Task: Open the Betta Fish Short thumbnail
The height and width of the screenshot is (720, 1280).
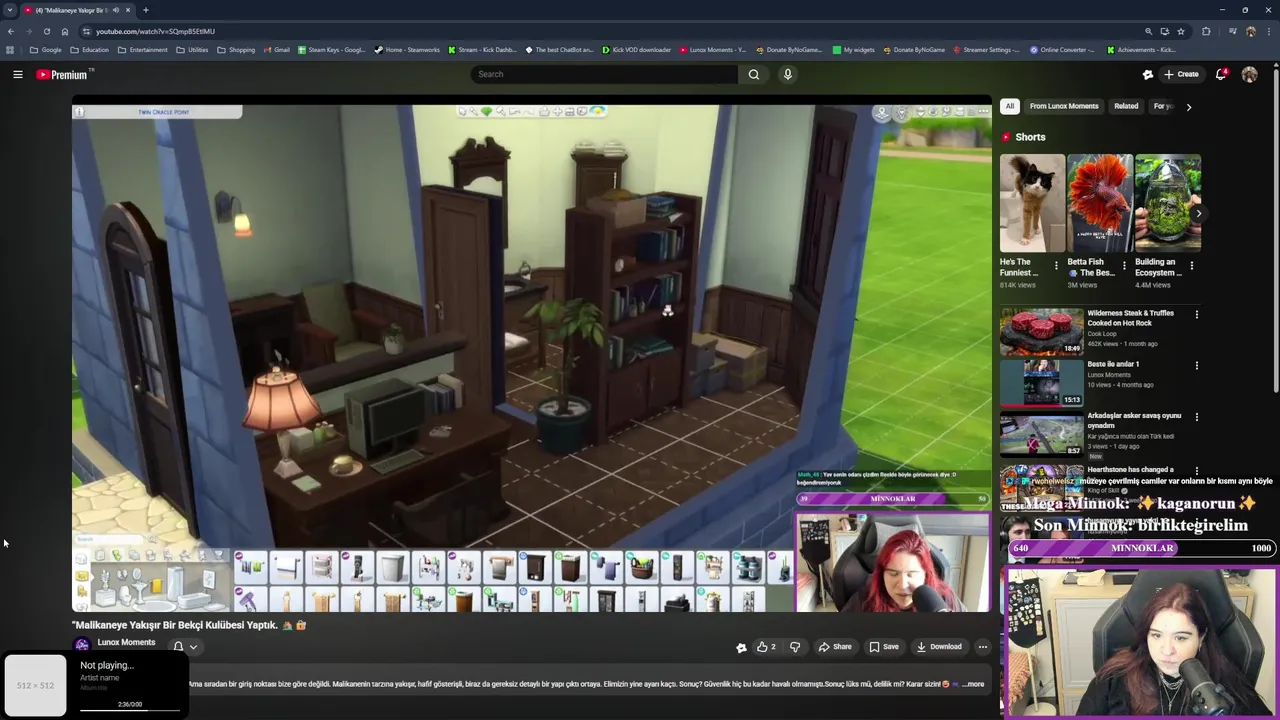Action: tap(1100, 203)
